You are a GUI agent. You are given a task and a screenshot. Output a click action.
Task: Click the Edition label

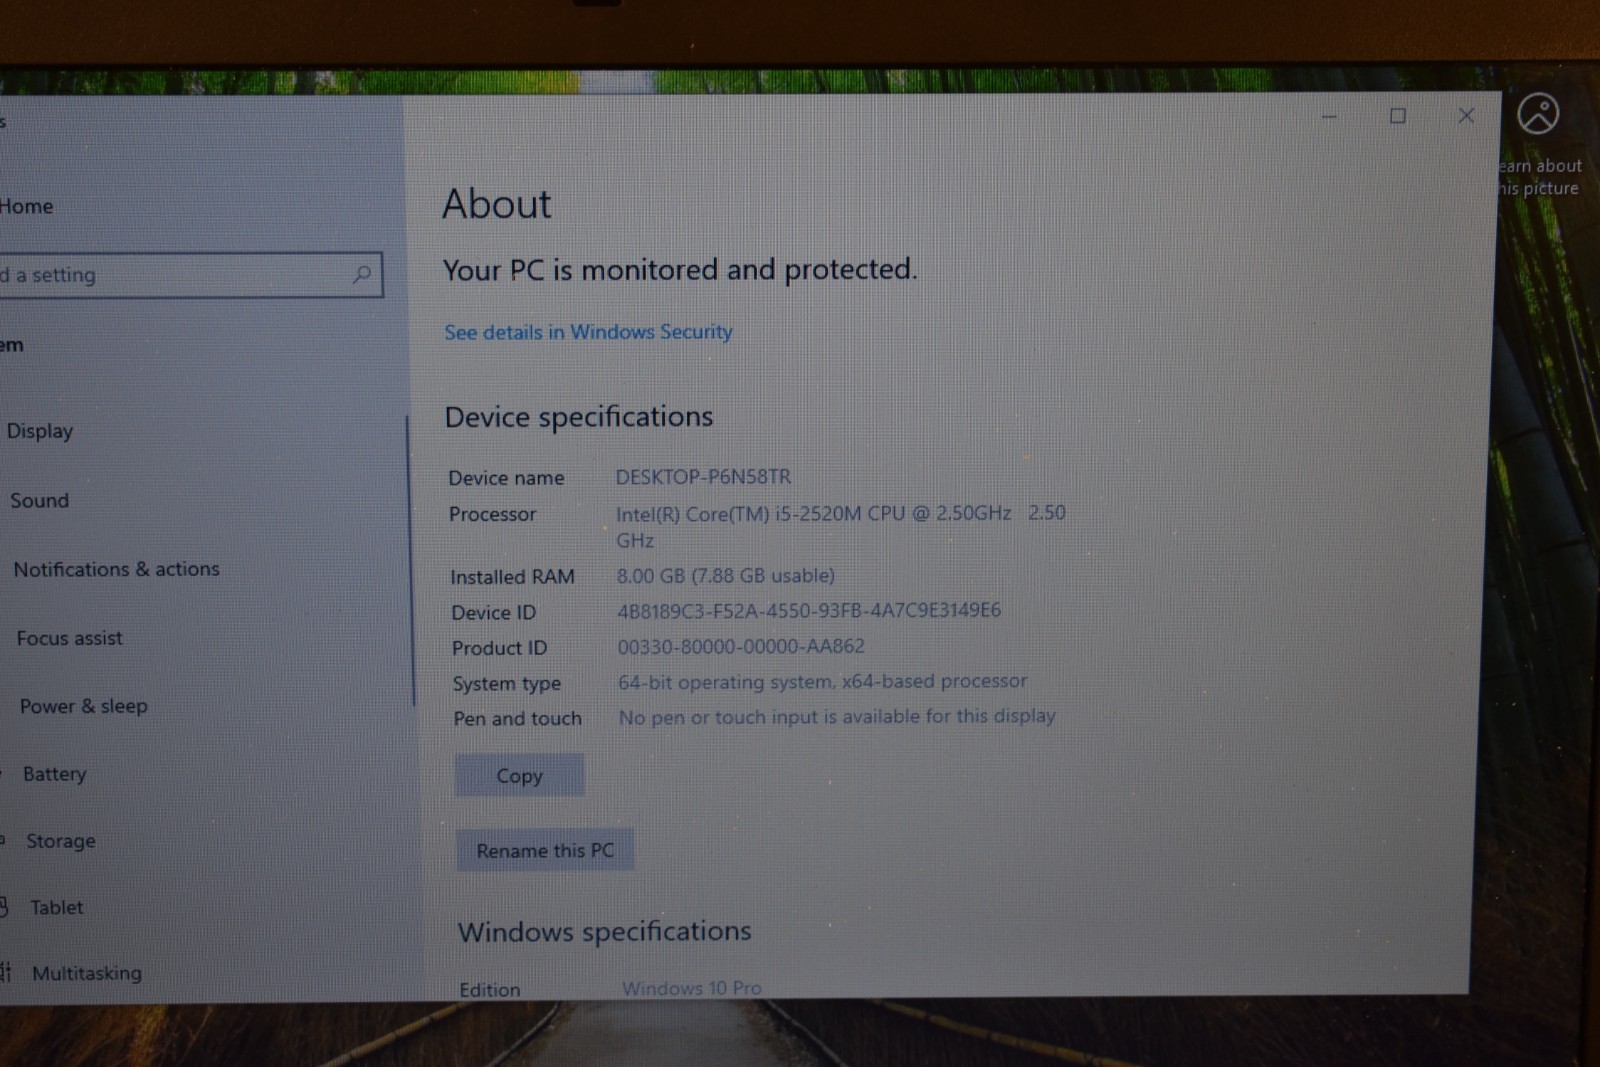490,989
